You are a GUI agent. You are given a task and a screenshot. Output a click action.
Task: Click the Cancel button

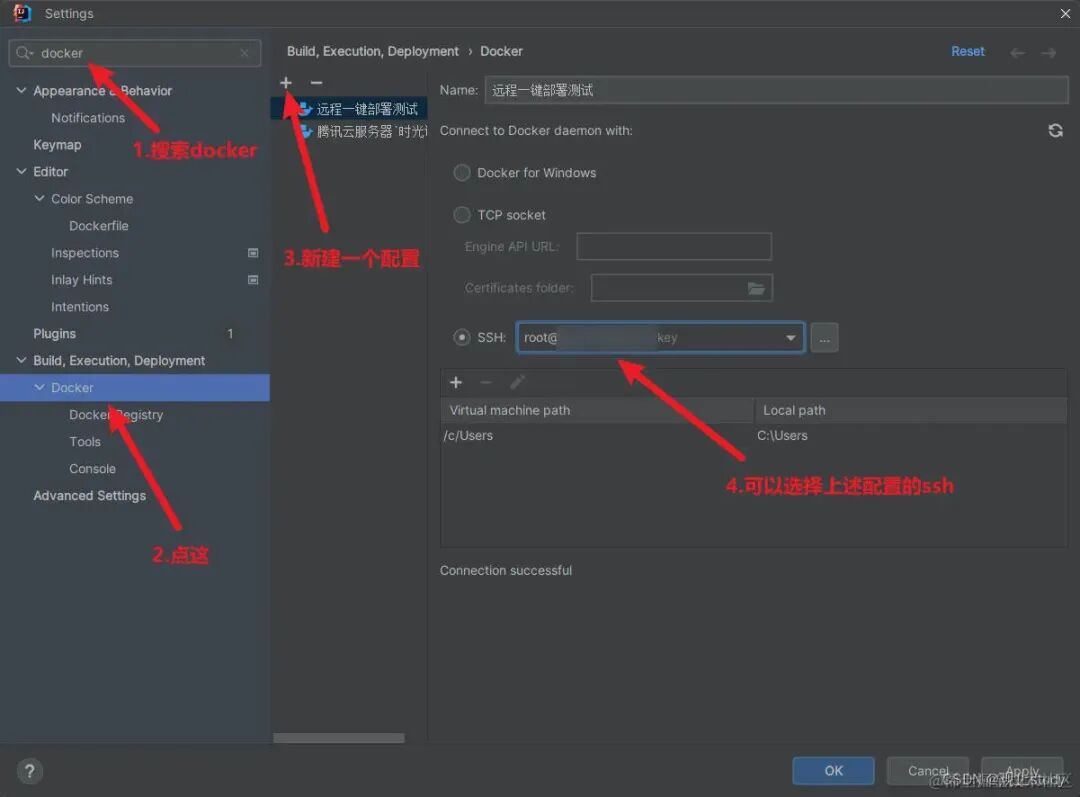928,771
